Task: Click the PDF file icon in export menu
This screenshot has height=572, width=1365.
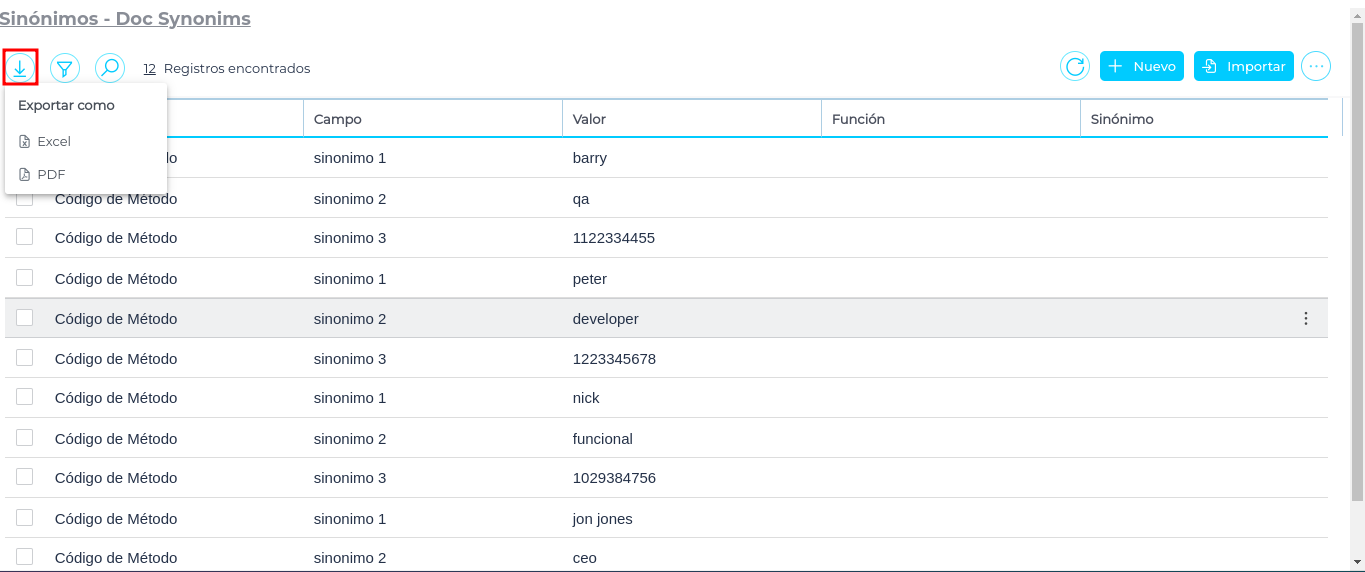Action: pyautogui.click(x=25, y=175)
